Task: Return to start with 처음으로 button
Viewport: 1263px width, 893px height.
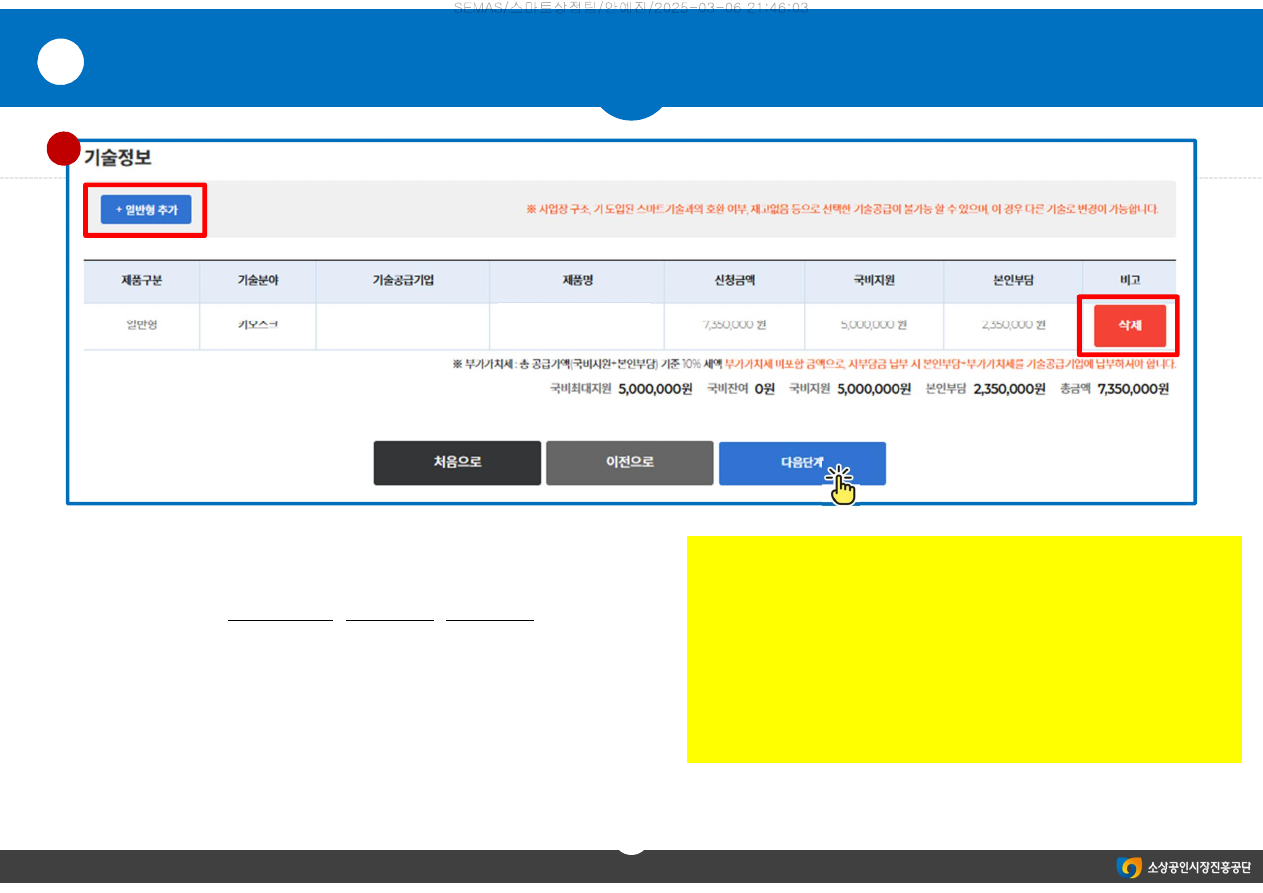Action: [x=457, y=463]
